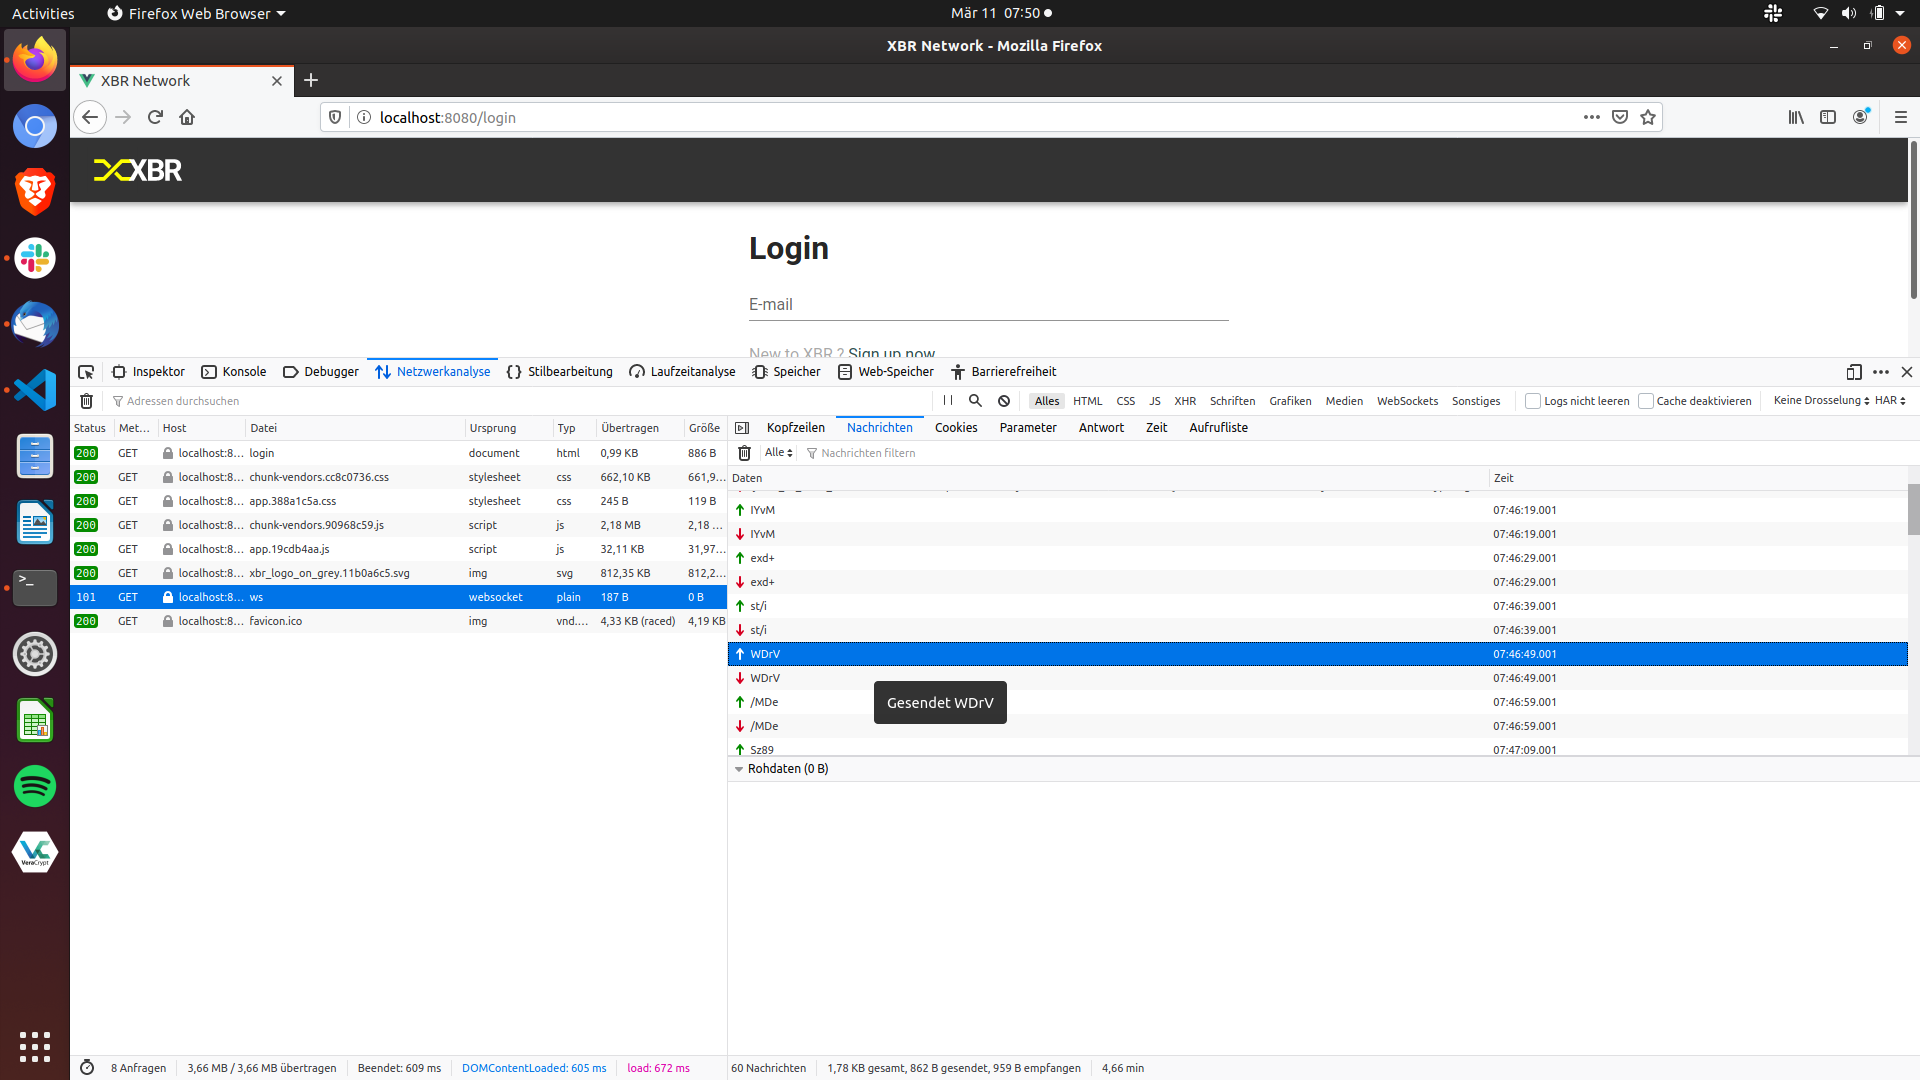Clear all network requests with trash icon
Viewport: 1920px width, 1080px height.
pos(87,400)
